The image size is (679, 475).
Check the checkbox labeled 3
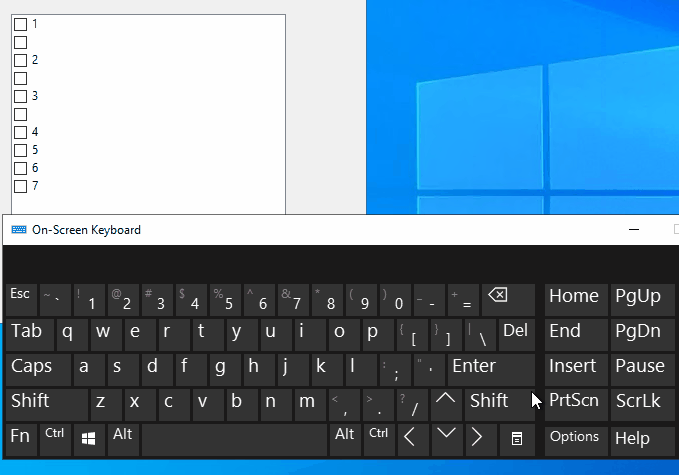(20, 96)
